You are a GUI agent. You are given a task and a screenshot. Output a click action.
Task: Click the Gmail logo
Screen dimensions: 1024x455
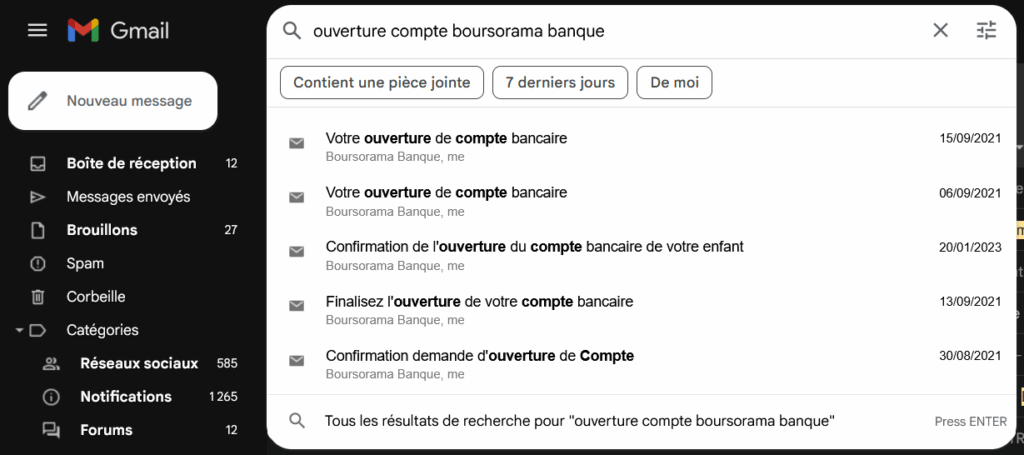click(x=118, y=30)
